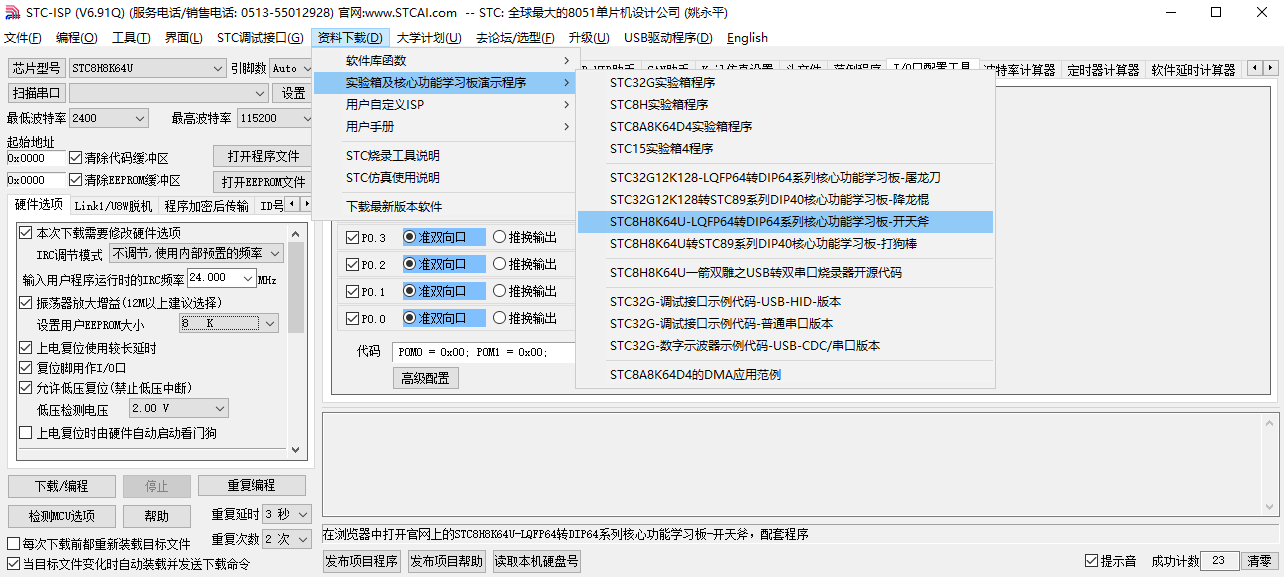Expand 用户手册 submenu
The width and height of the screenshot is (1284, 577).
point(444,126)
